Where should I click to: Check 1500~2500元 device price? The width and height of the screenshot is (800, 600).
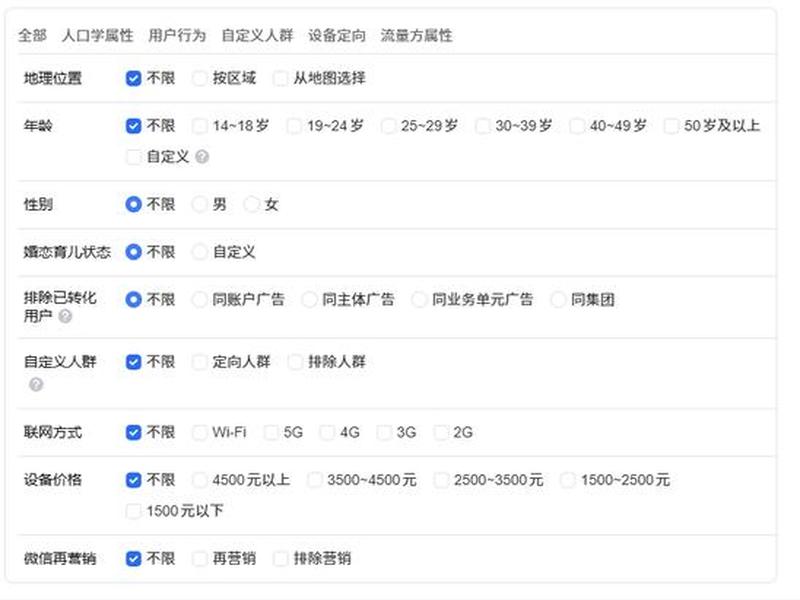click(567, 480)
